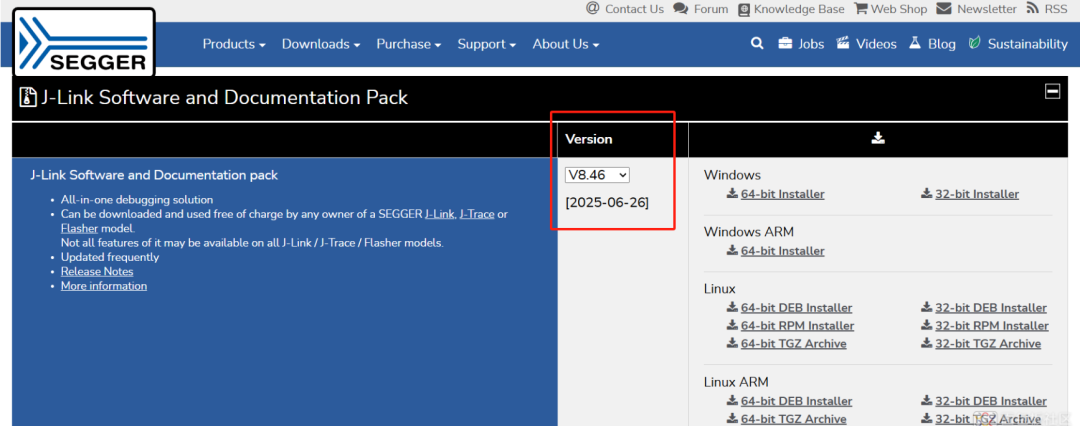1080x426 pixels.
Task: Expand the Purchase menu
Action: click(408, 44)
